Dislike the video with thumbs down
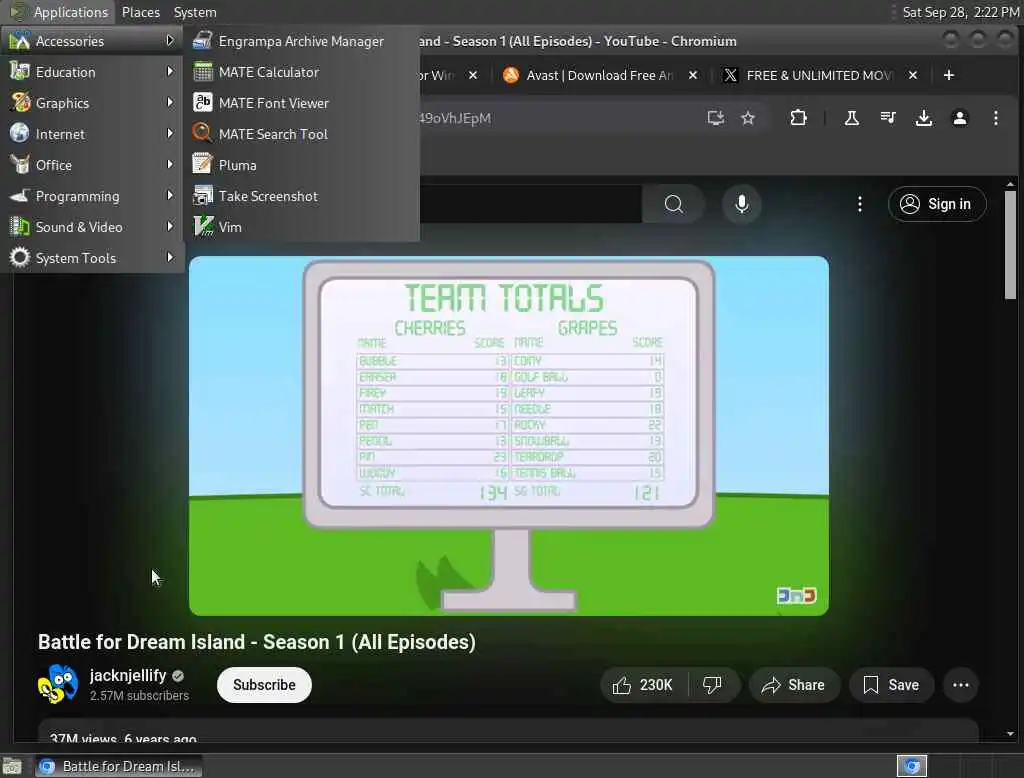1024x778 pixels. (x=712, y=685)
